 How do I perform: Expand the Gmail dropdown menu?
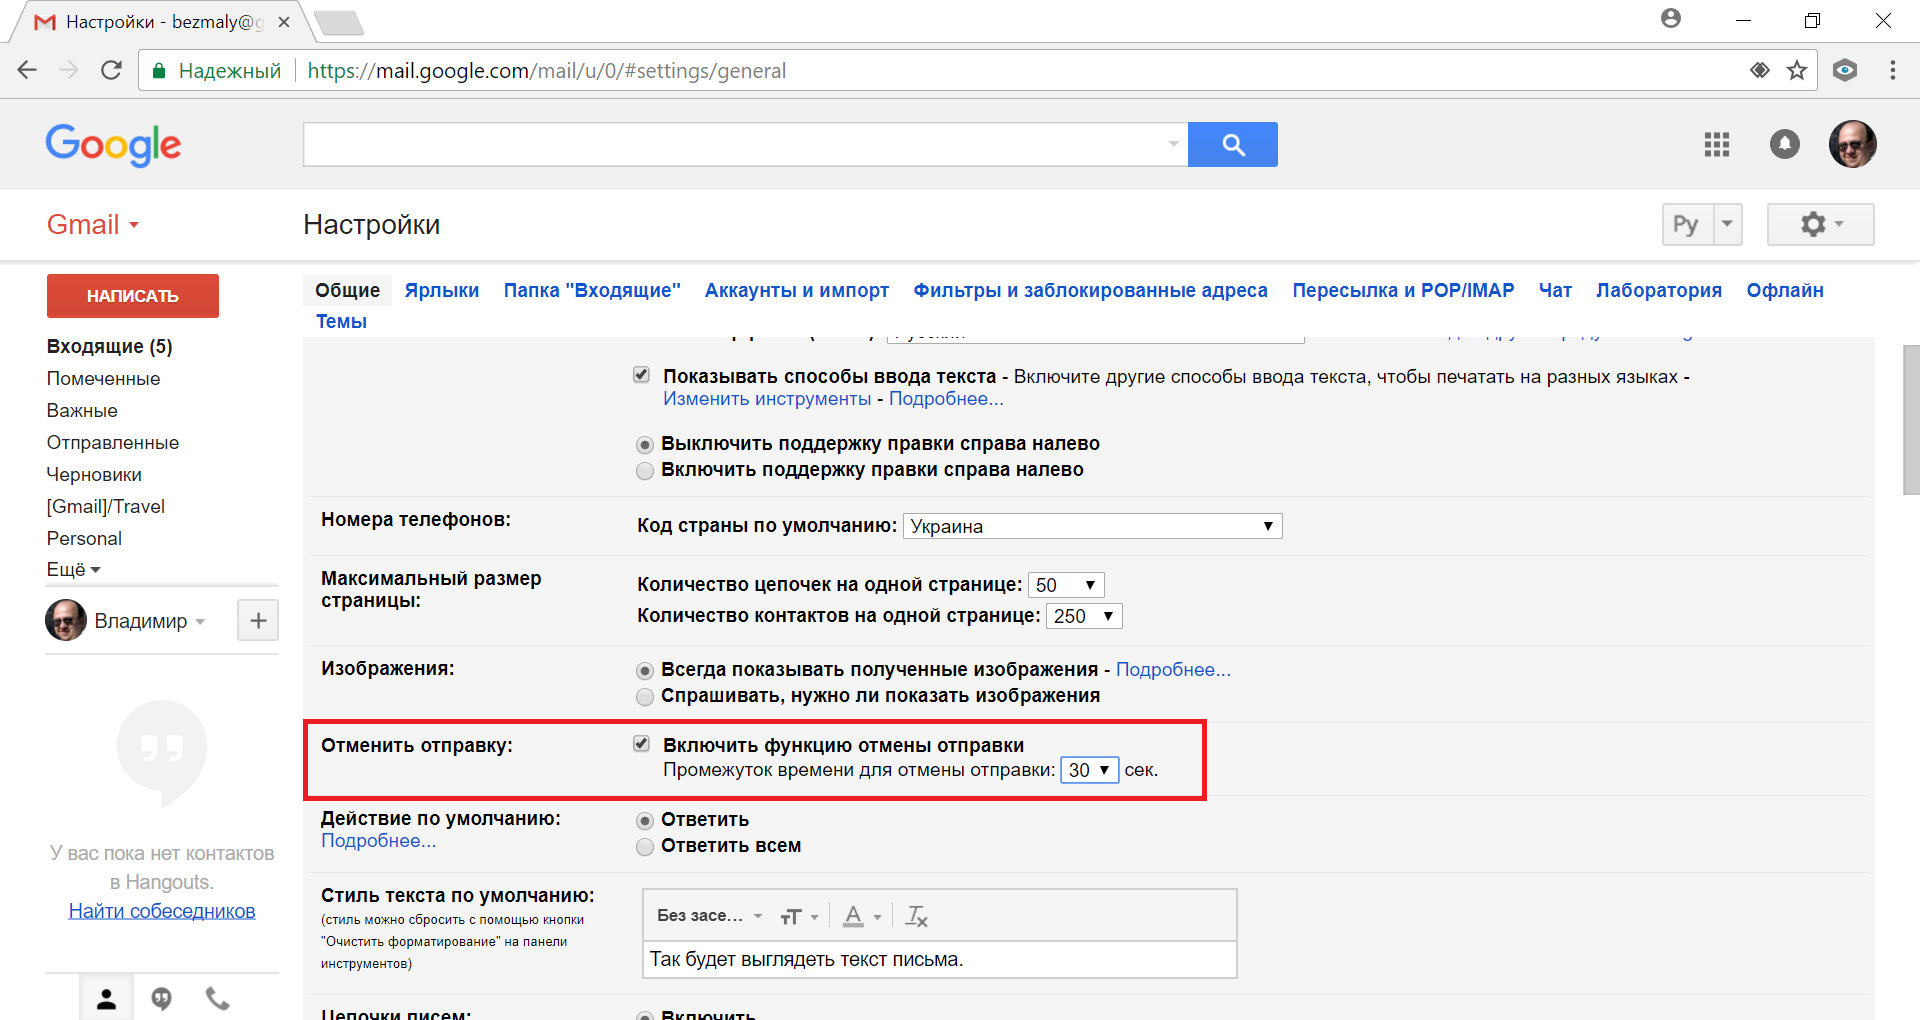click(93, 224)
